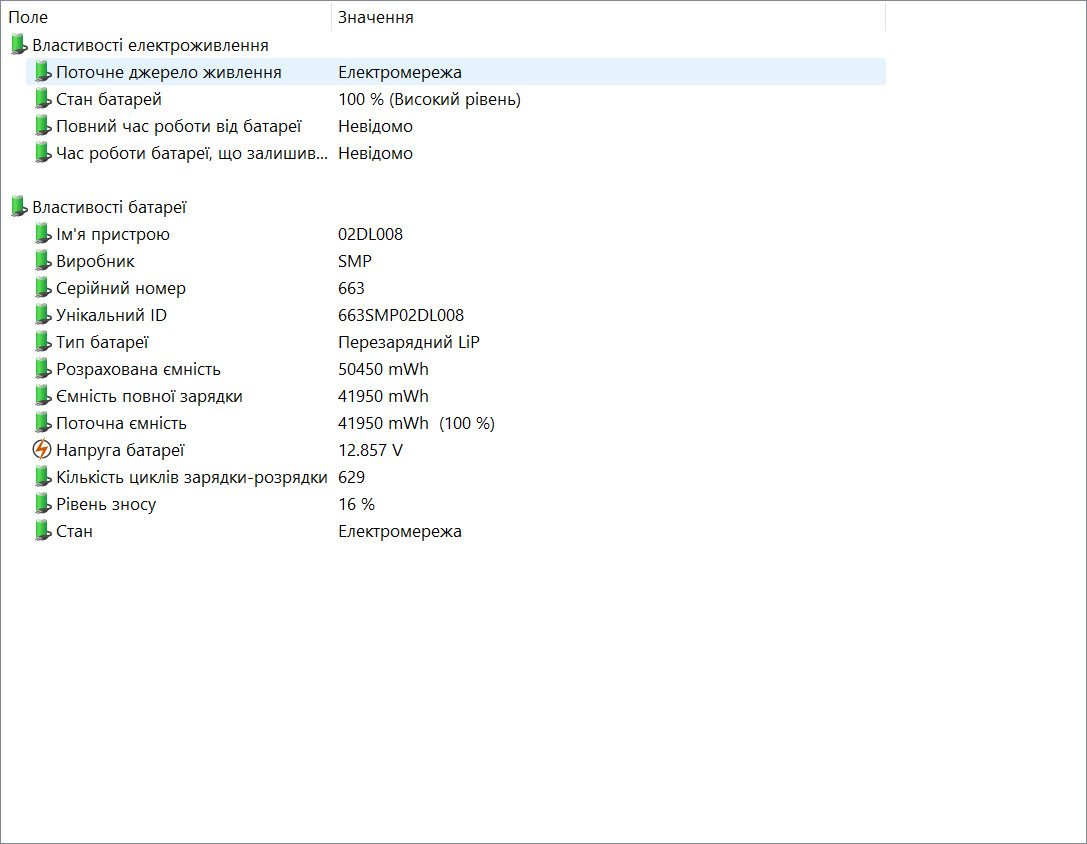Screen dimensions: 1087x844
Task: Select the Поточне джерело живлення row
Action: (x=455, y=72)
